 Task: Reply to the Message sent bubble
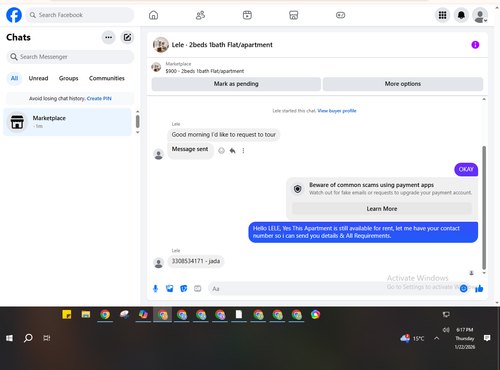pos(232,151)
